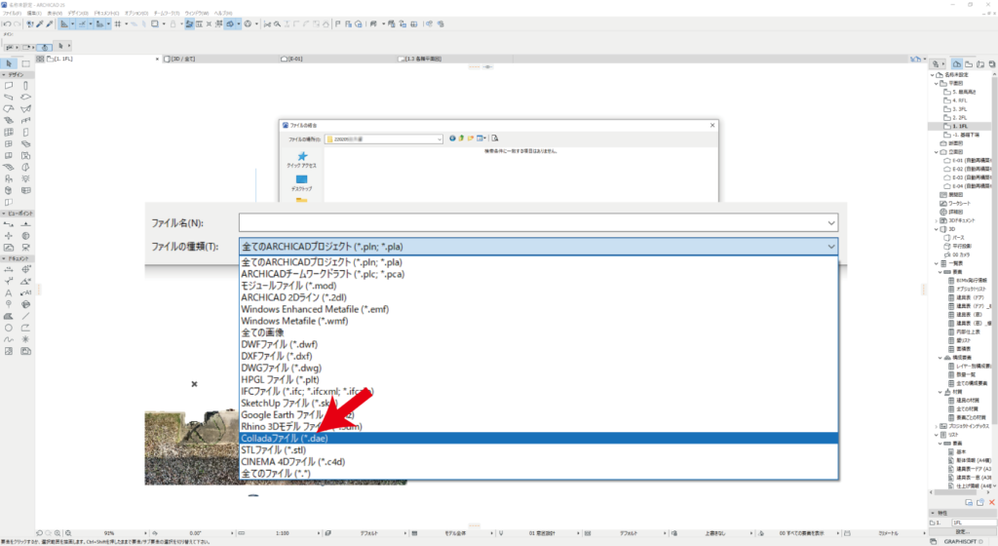Viewport: 998px width, 546px height.
Task: Collapse the ビューポイント toolbox section
Action: tap(4, 213)
